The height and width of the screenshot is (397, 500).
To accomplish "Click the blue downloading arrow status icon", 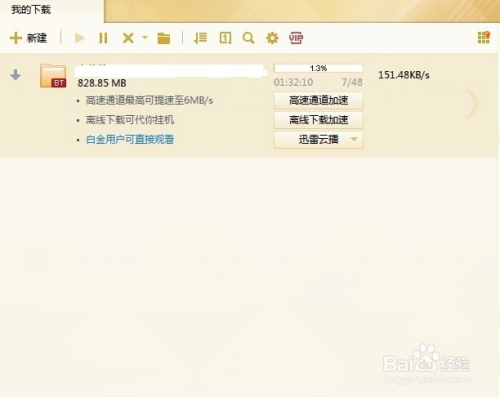I will (x=15, y=75).
